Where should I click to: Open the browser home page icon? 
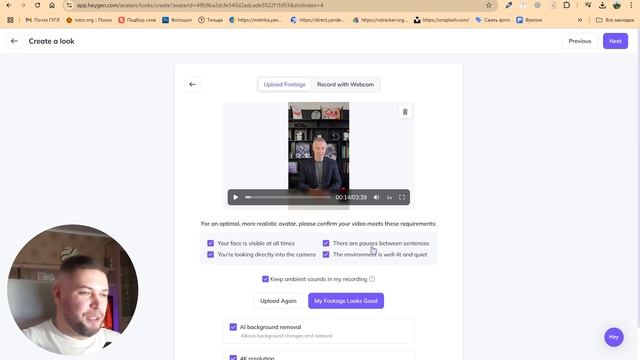[x=52, y=5]
